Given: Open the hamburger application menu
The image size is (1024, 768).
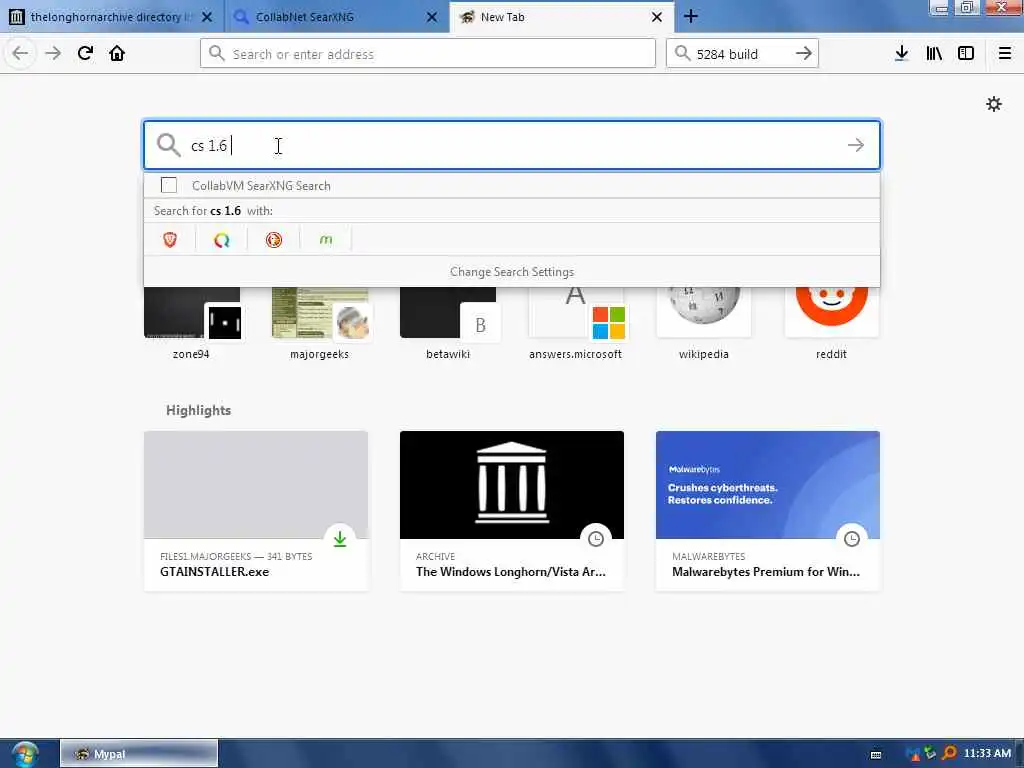Looking at the screenshot, I should click(x=1004, y=54).
